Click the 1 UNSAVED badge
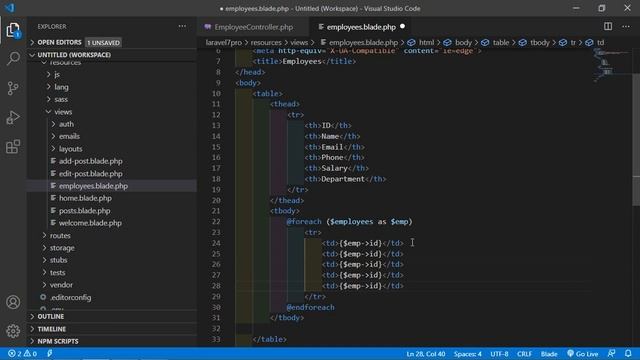Image resolution: width=640 pixels, height=360 pixels. click(x=103, y=42)
